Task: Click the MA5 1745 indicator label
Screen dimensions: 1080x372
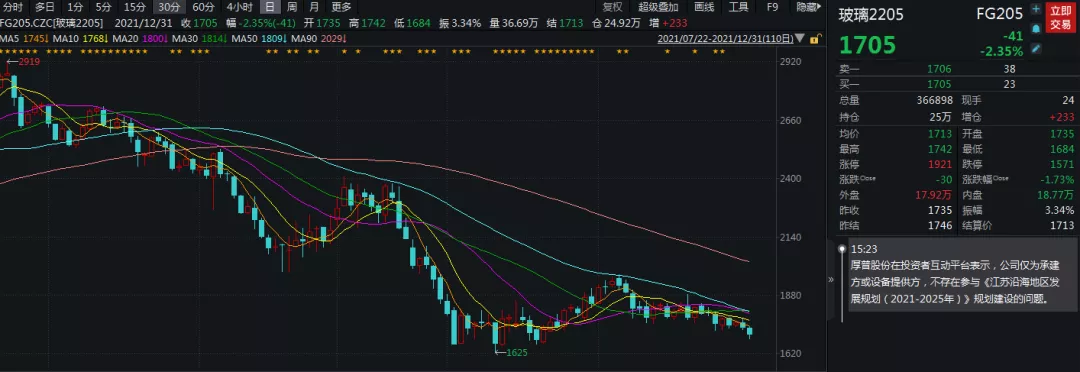Action: coord(24,39)
